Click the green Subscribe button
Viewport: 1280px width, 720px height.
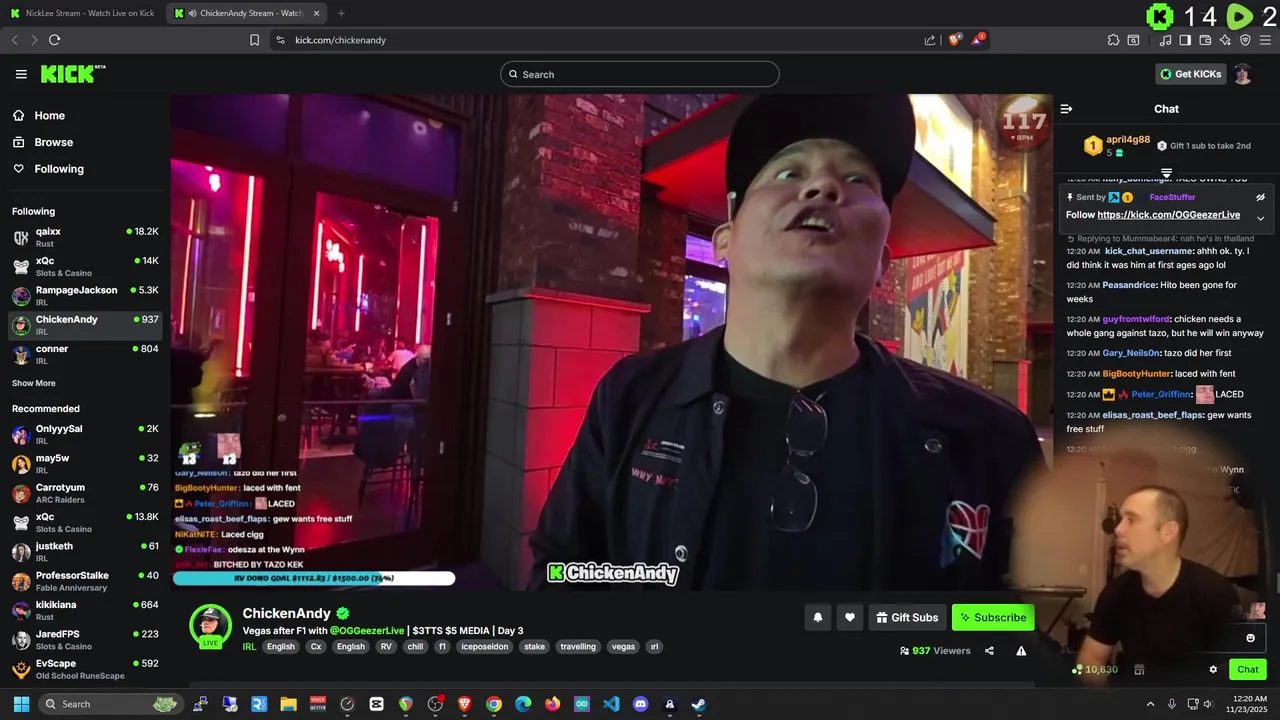[x=993, y=618]
